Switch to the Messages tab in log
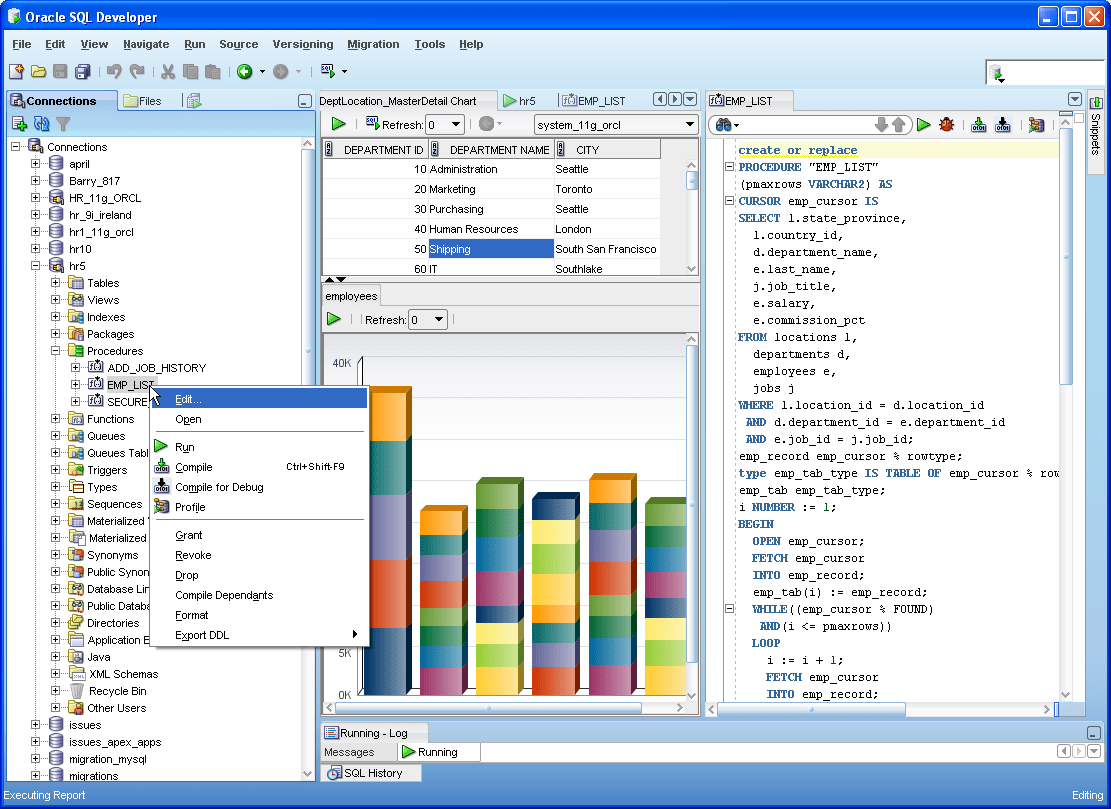 [349, 752]
